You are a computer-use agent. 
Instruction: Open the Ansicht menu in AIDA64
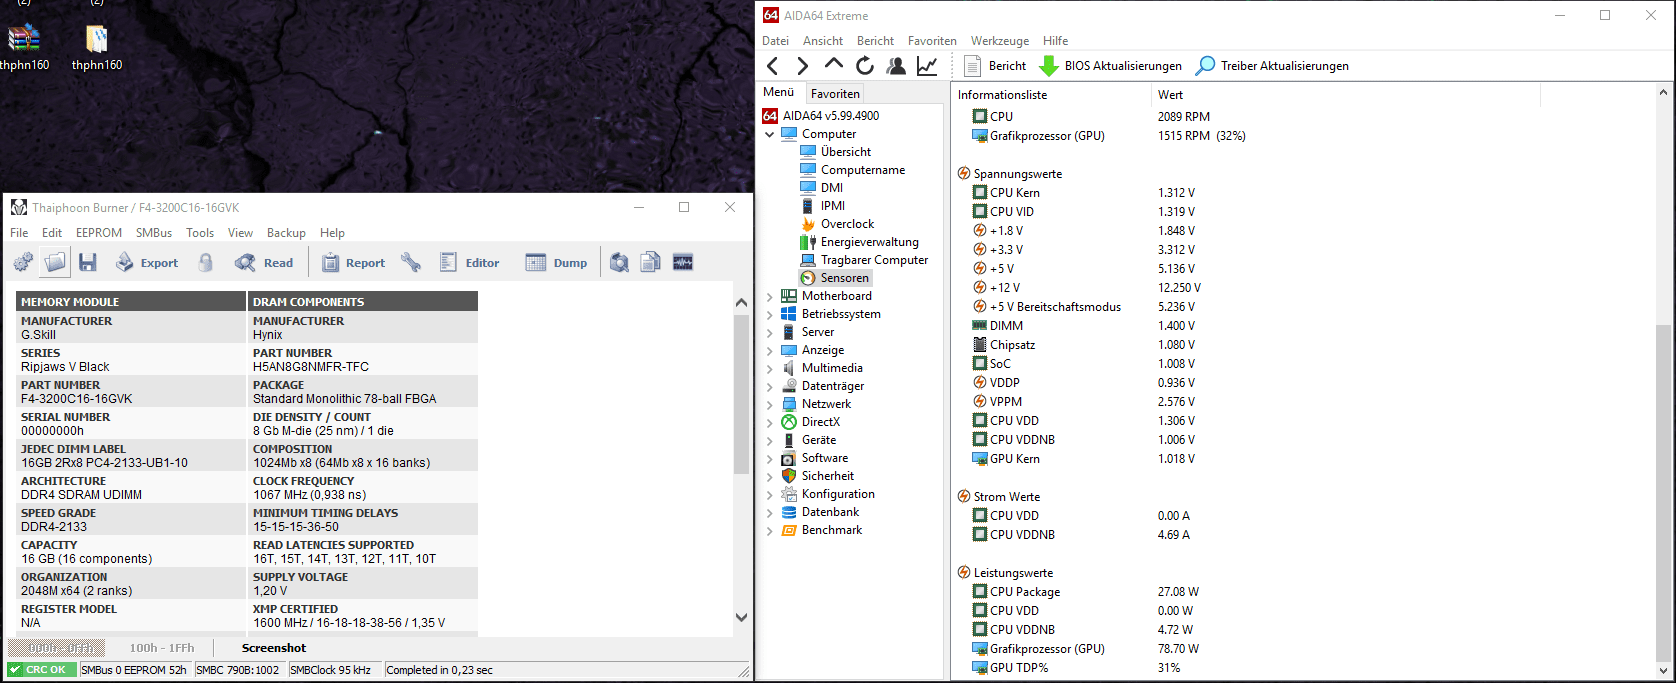pyautogui.click(x=823, y=41)
